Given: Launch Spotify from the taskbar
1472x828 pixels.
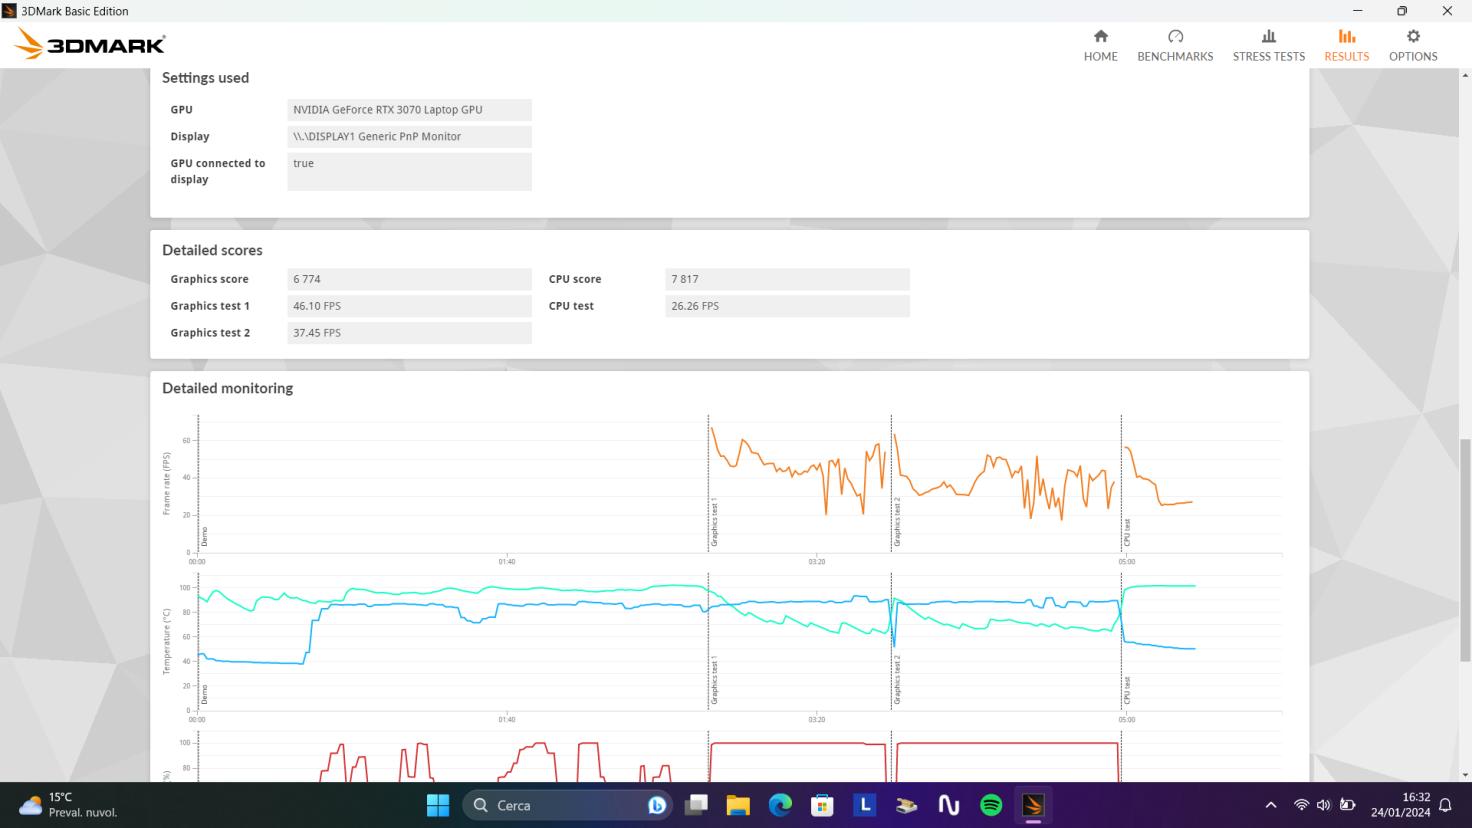Looking at the screenshot, I should pos(989,805).
